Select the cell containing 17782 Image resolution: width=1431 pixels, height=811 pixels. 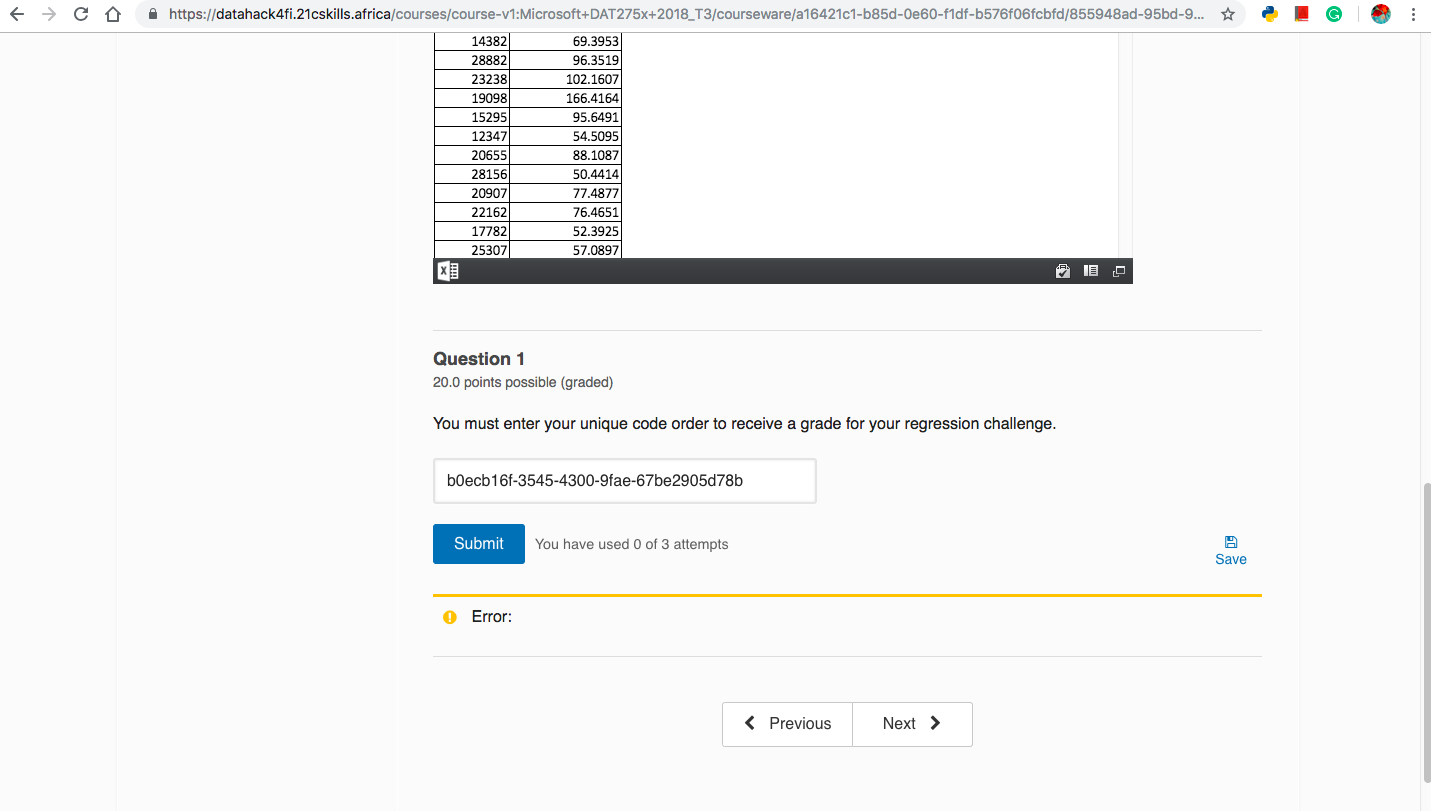(x=472, y=231)
